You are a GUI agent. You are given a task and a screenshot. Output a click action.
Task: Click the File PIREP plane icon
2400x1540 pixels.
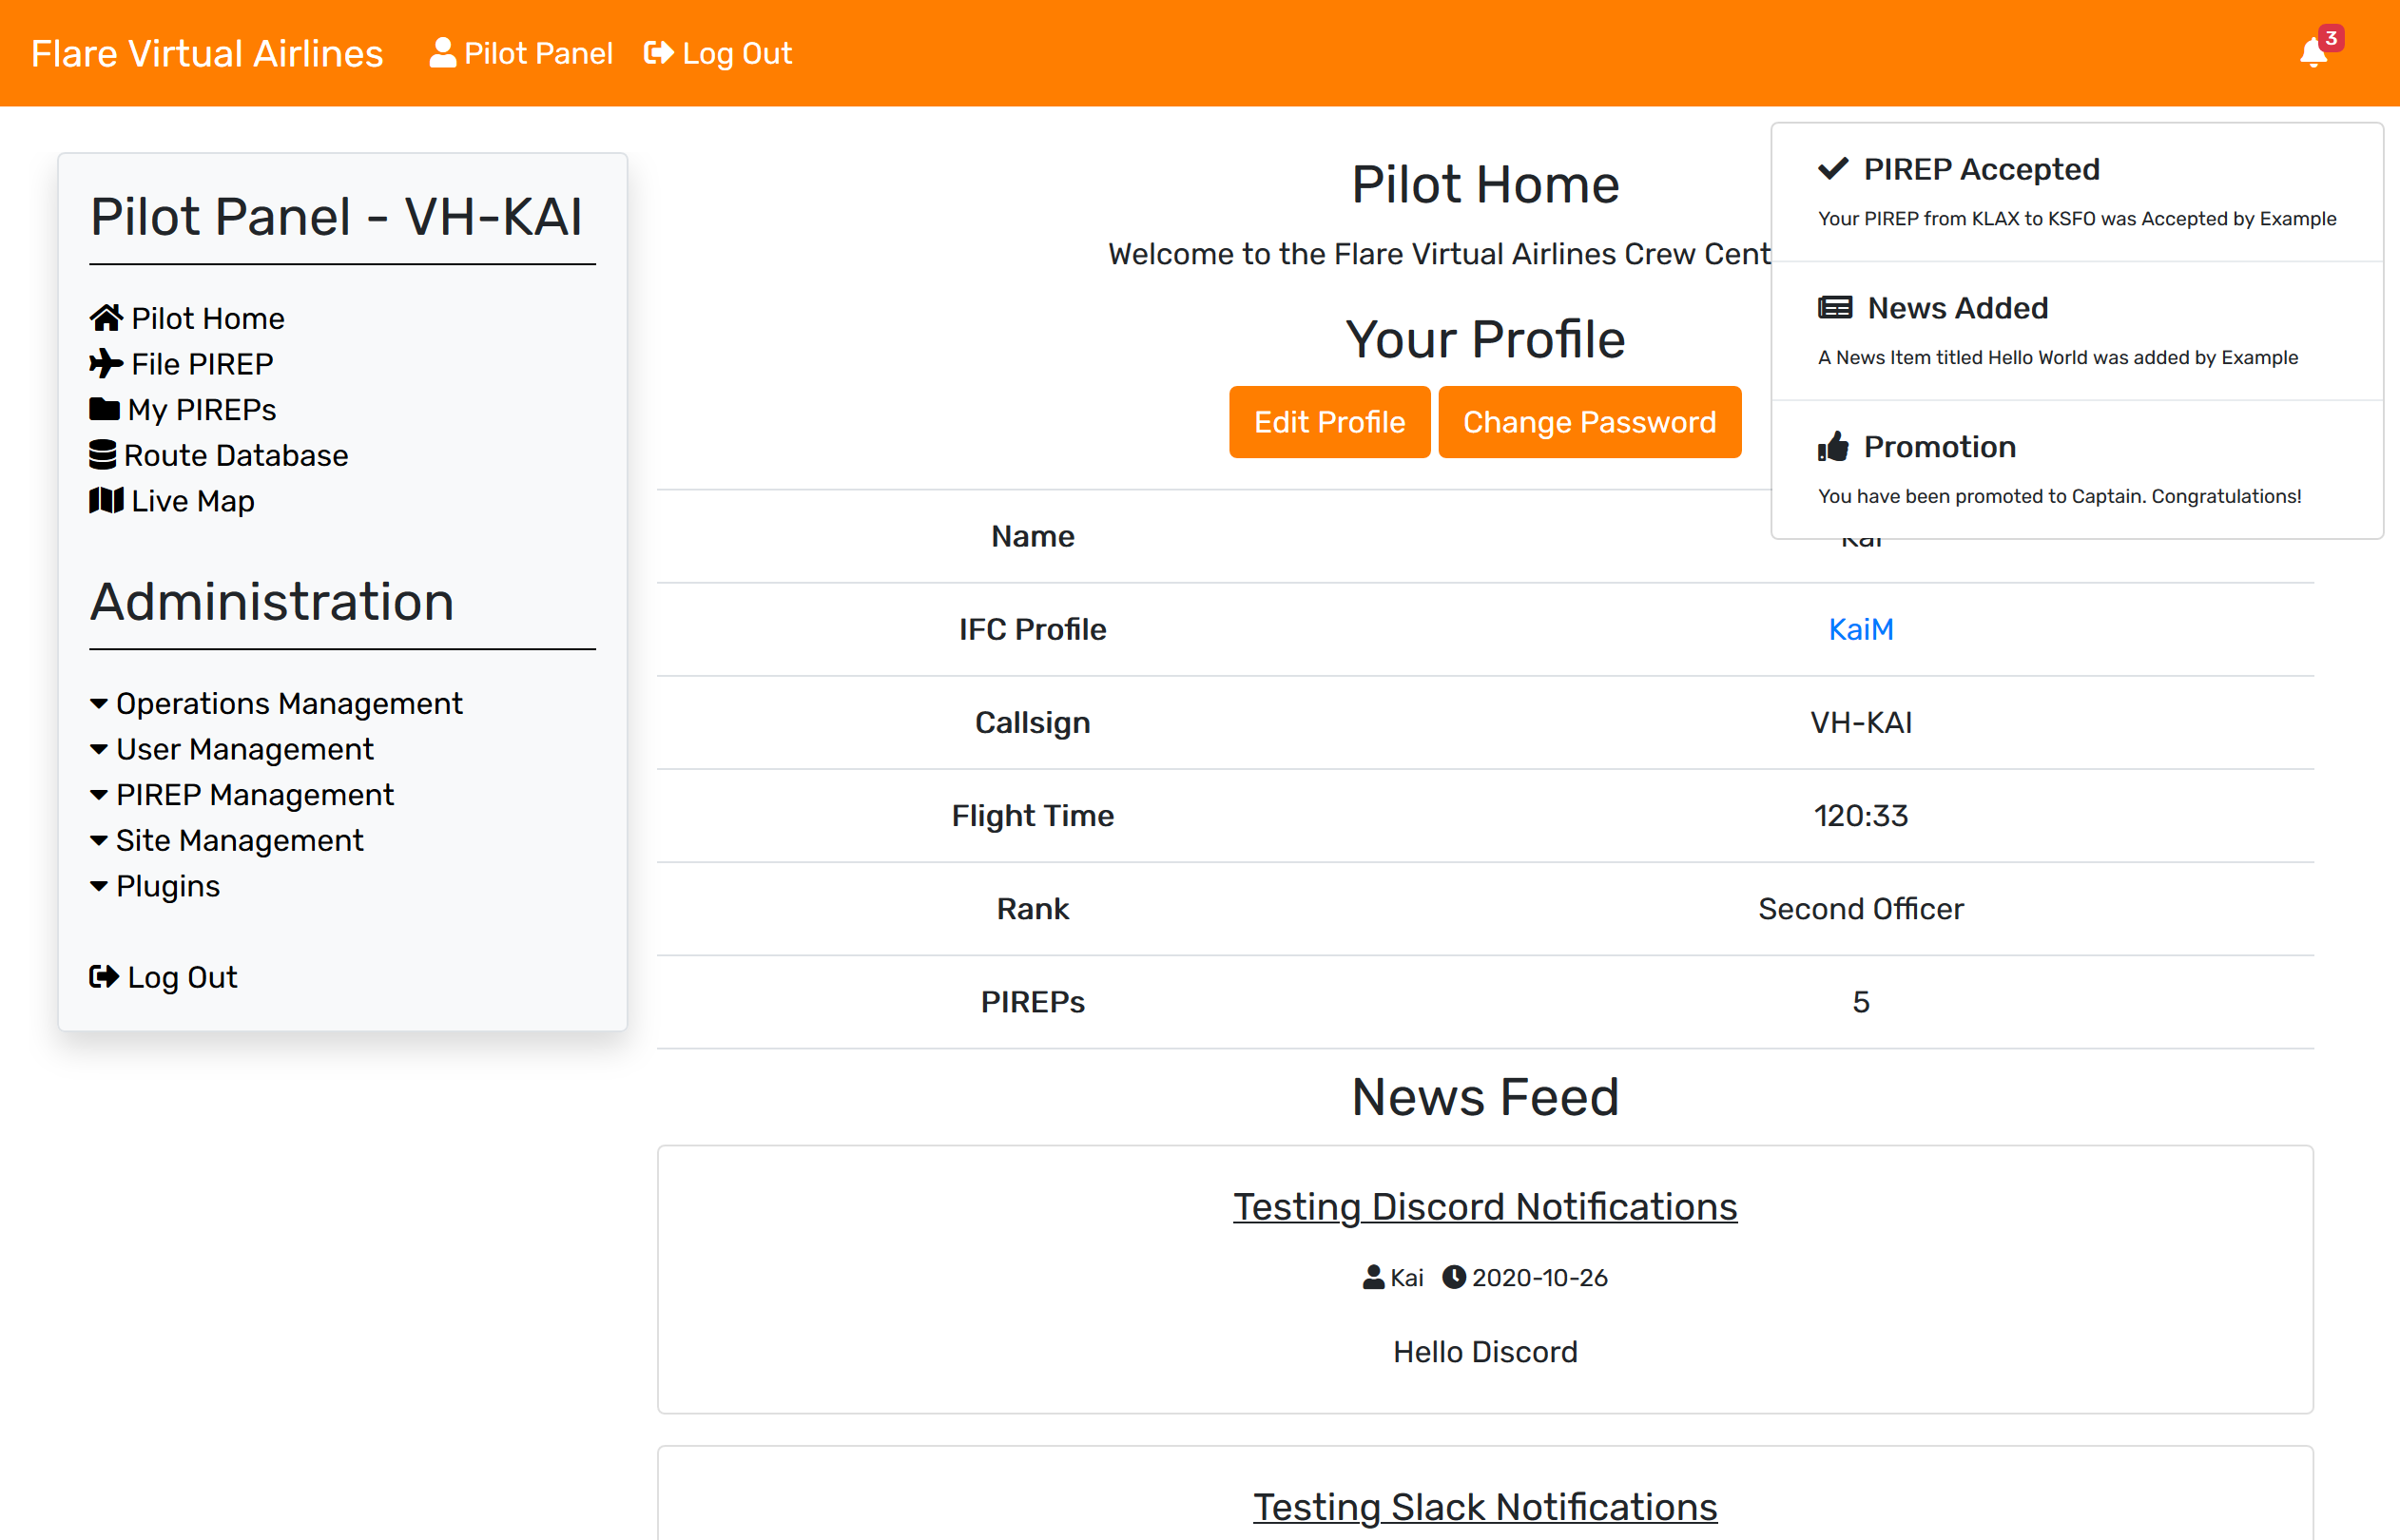[106, 363]
